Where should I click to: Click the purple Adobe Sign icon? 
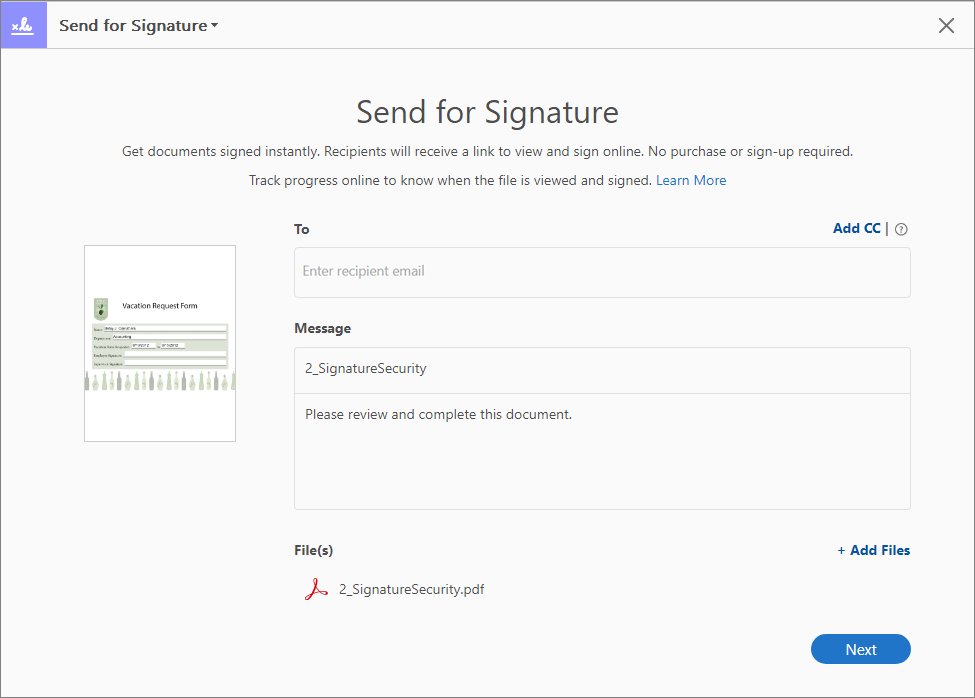[23, 25]
